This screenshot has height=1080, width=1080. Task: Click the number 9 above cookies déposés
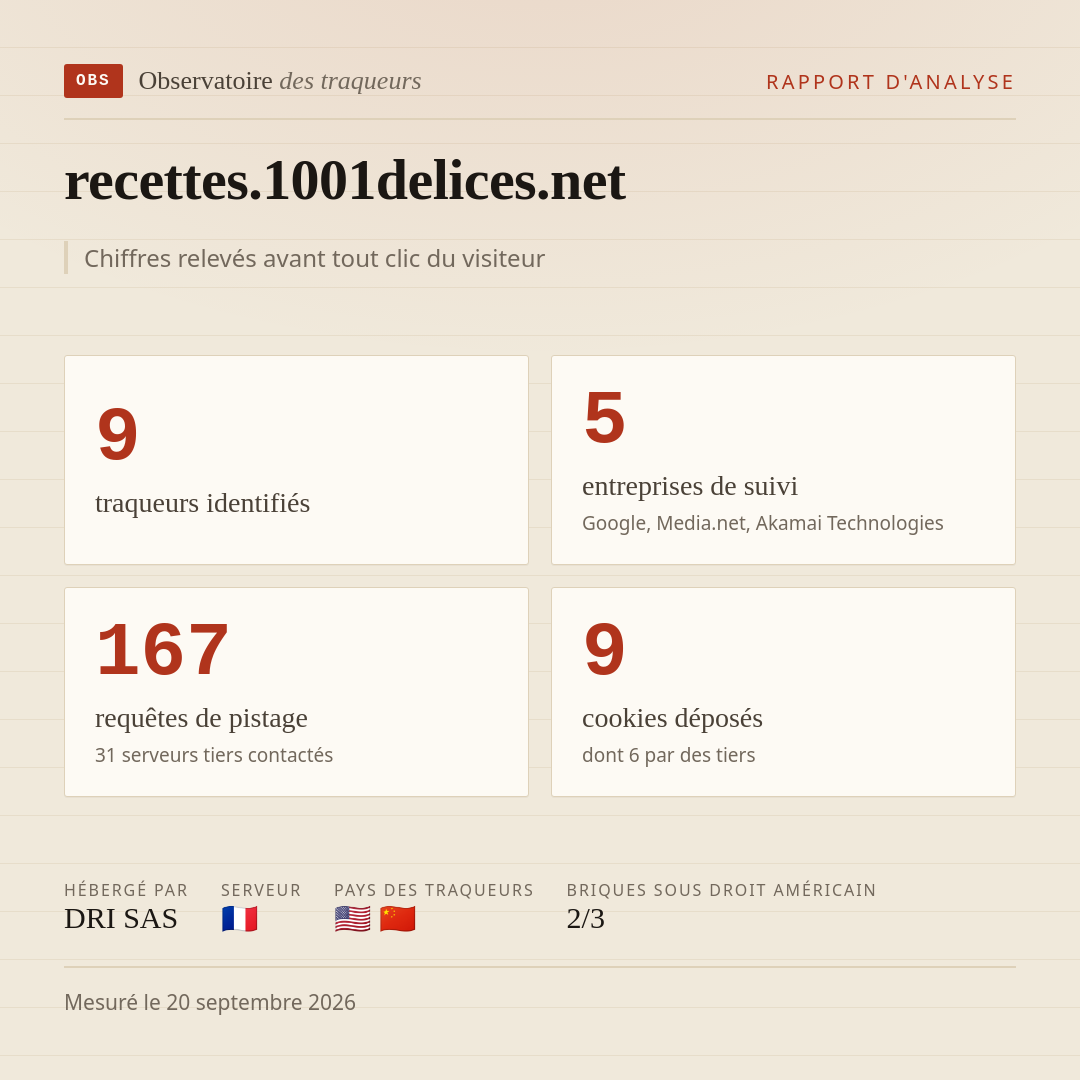(x=605, y=650)
